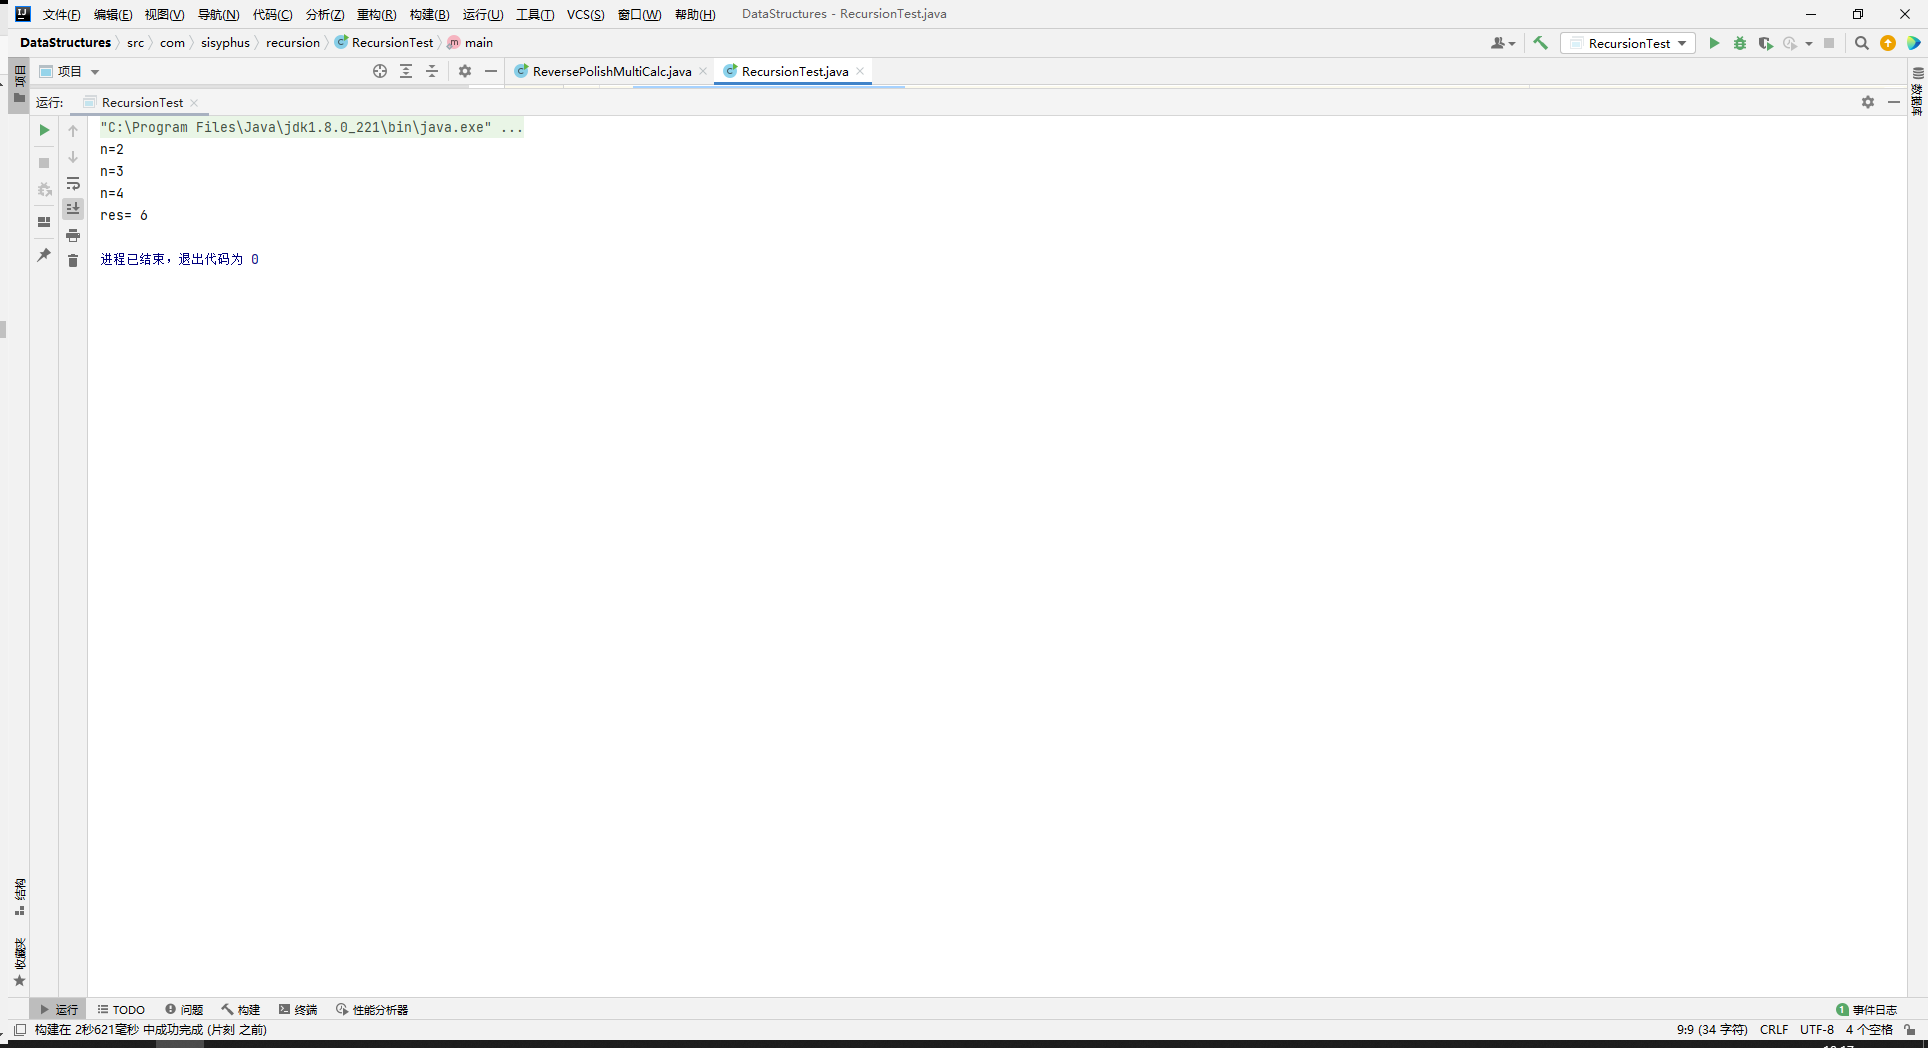1928x1048 pixels.
Task: Open the user account dropdown
Action: [x=1503, y=43]
